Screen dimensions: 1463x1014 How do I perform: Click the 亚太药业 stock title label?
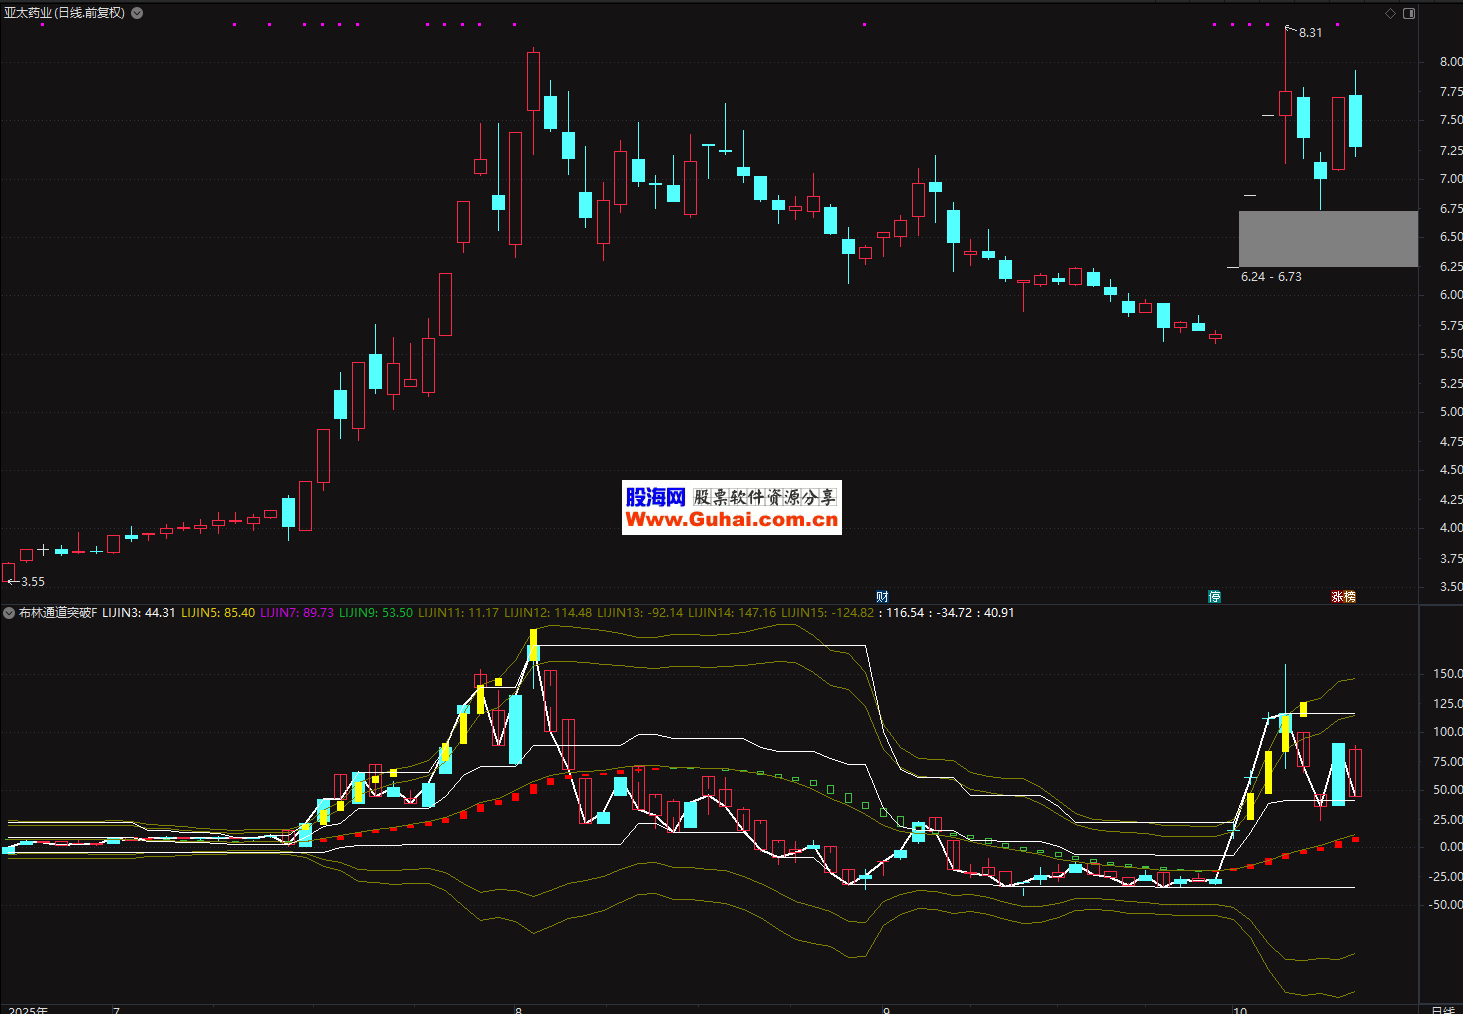[x=64, y=13]
